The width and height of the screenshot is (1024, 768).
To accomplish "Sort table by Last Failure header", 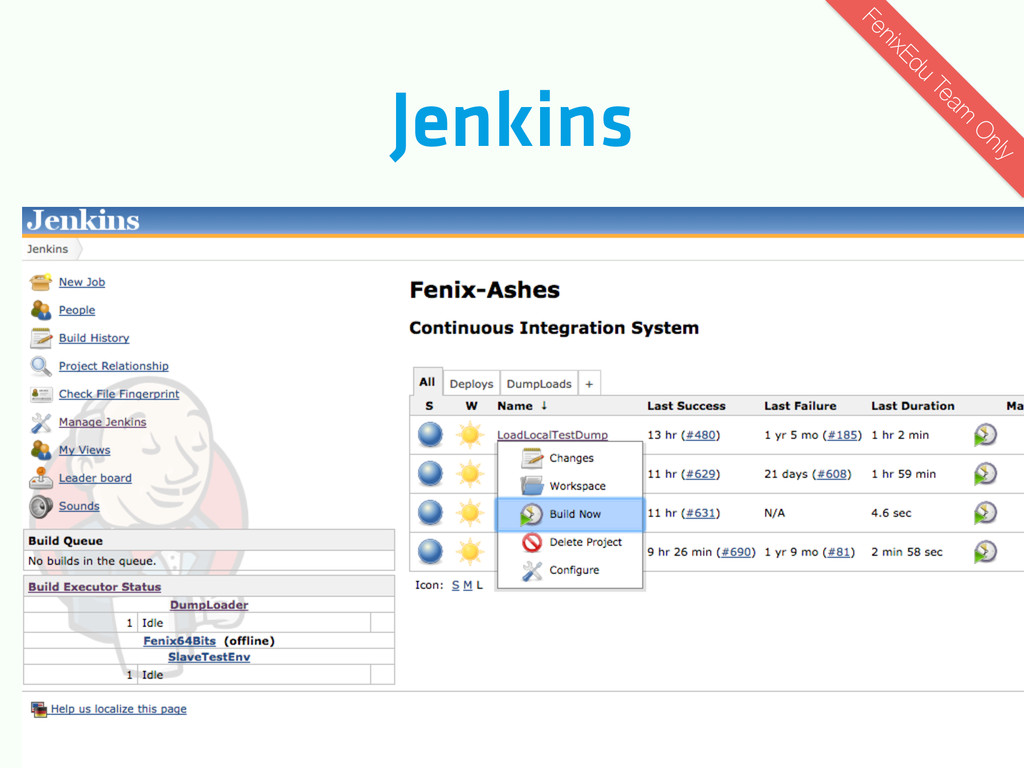I will pos(800,406).
